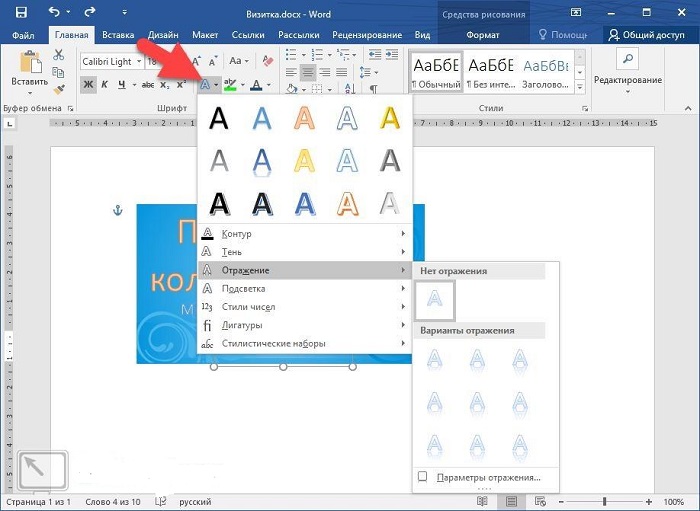The width and height of the screenshot is (700, 511).
Task: Select the No reflection thumbnail
Action: 434,300
